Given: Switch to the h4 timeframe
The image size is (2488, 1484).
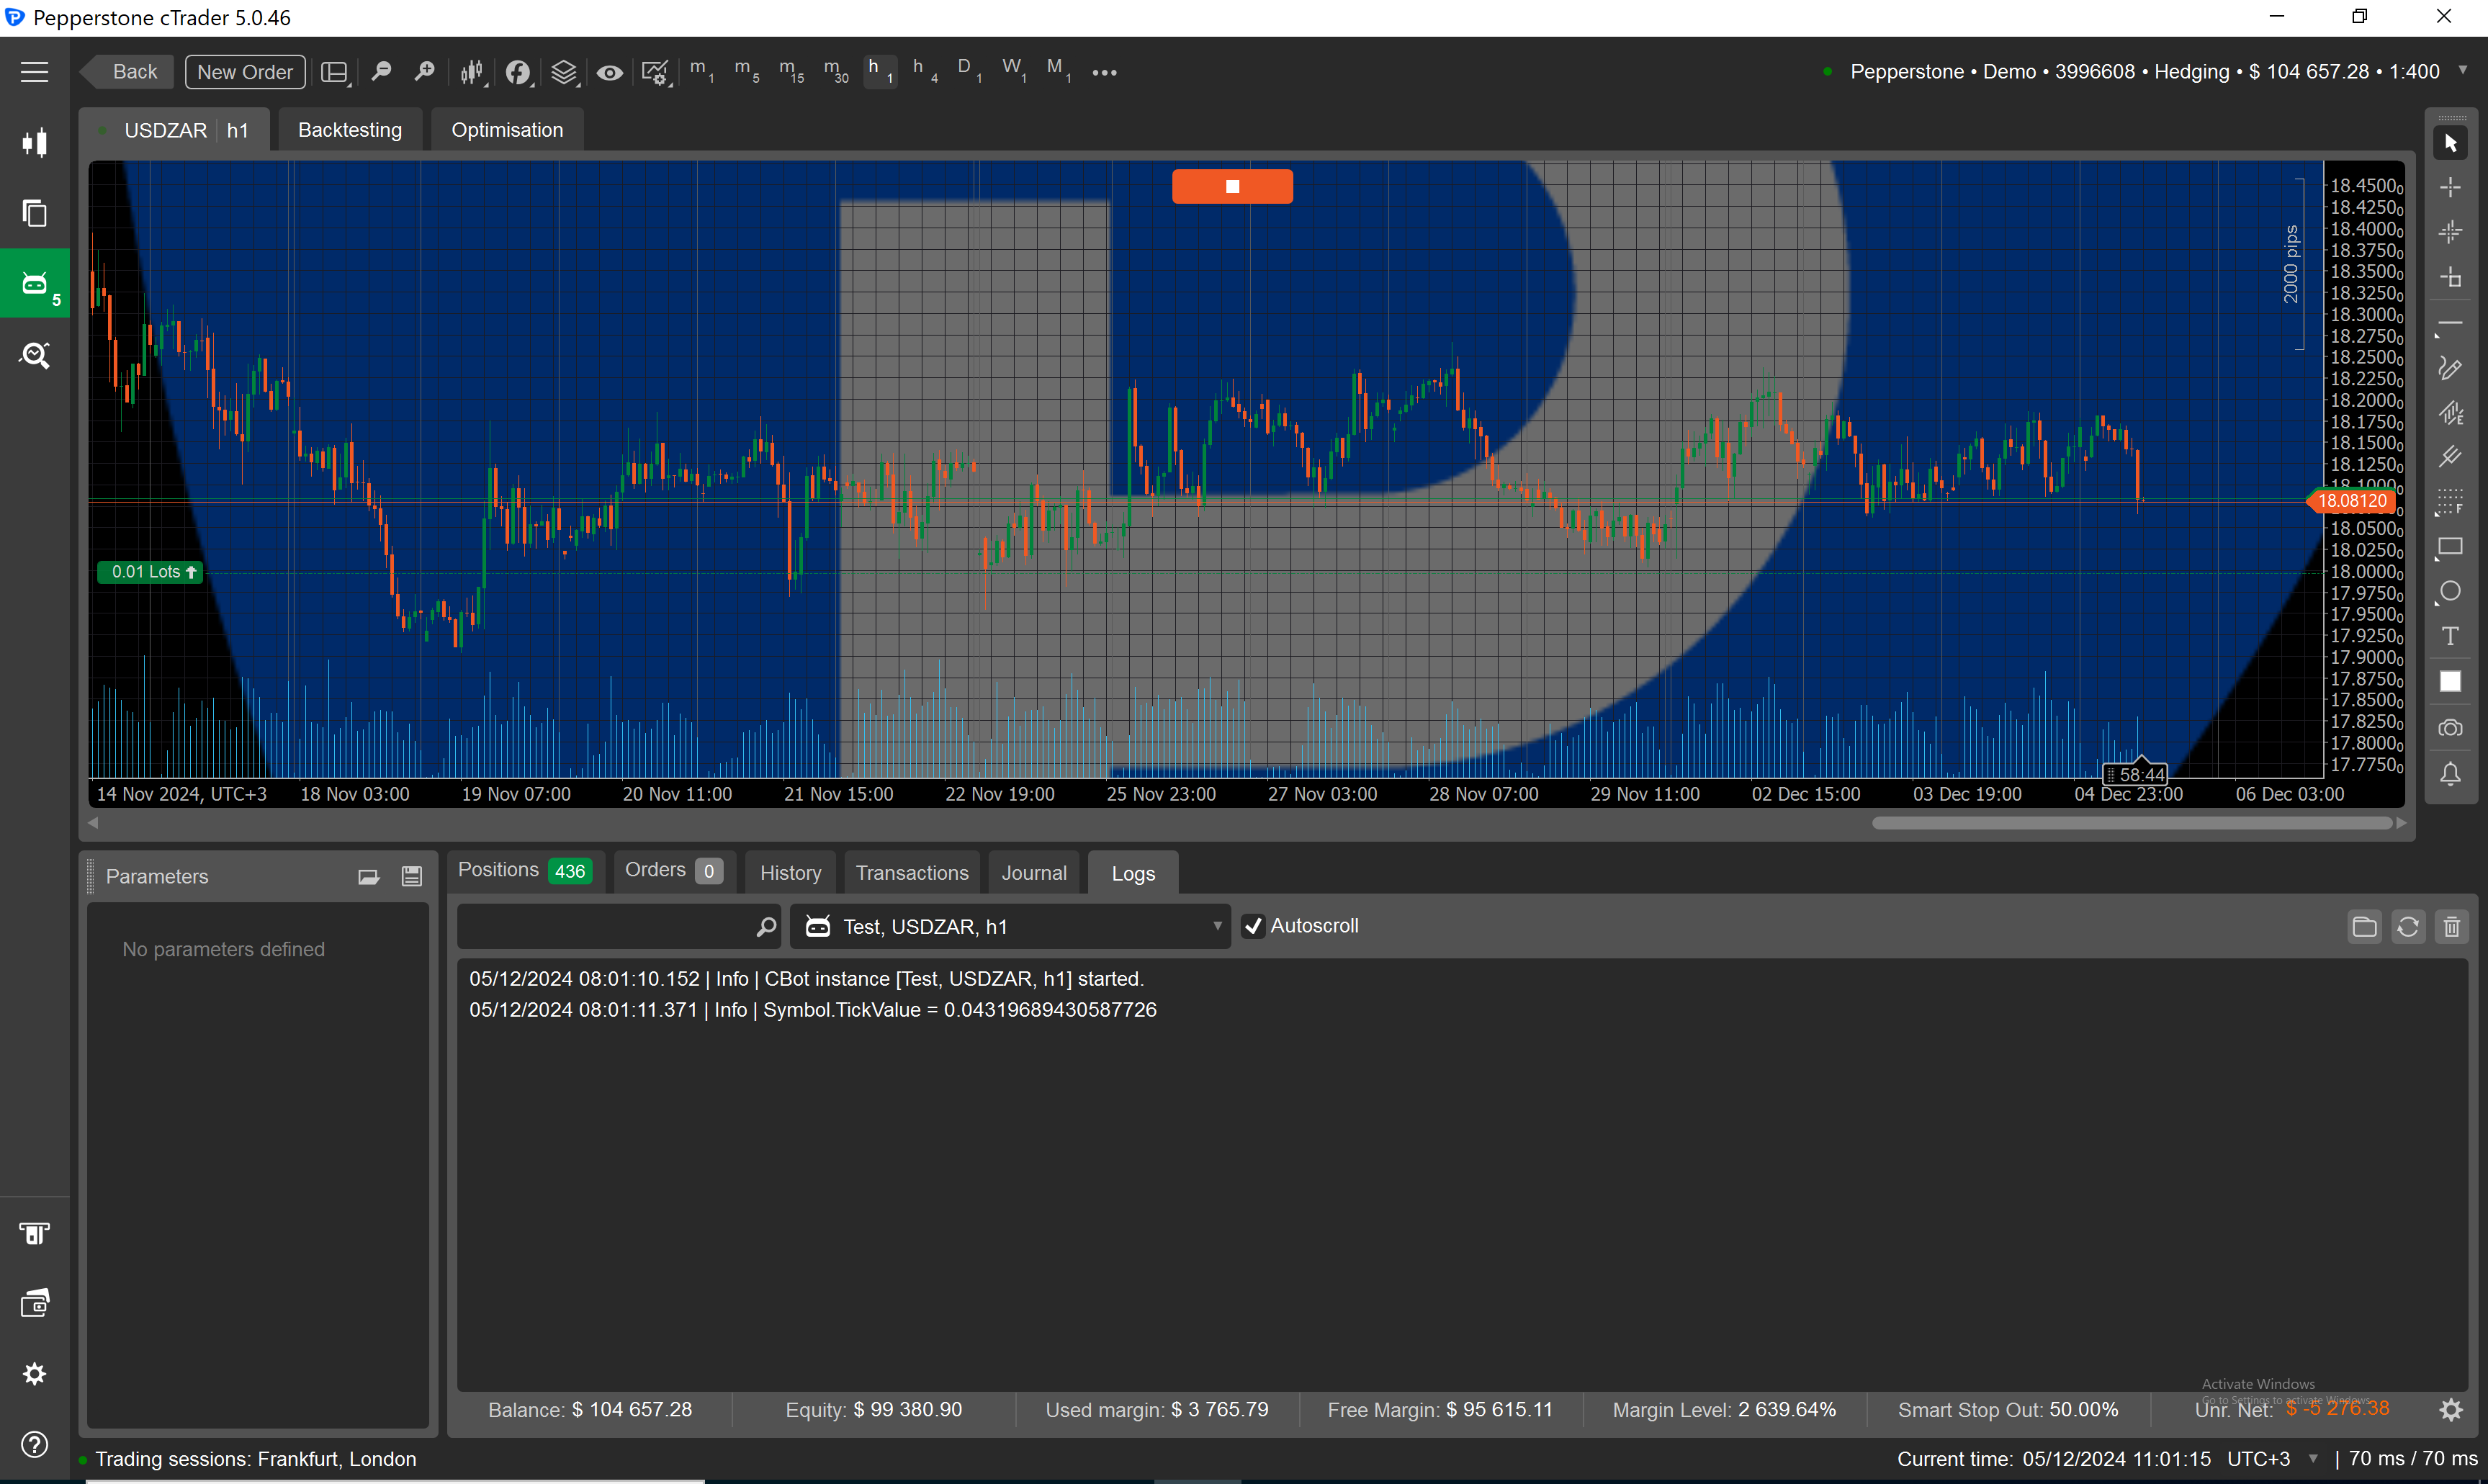Looking at the screenshot, I should tap(925, 70).
